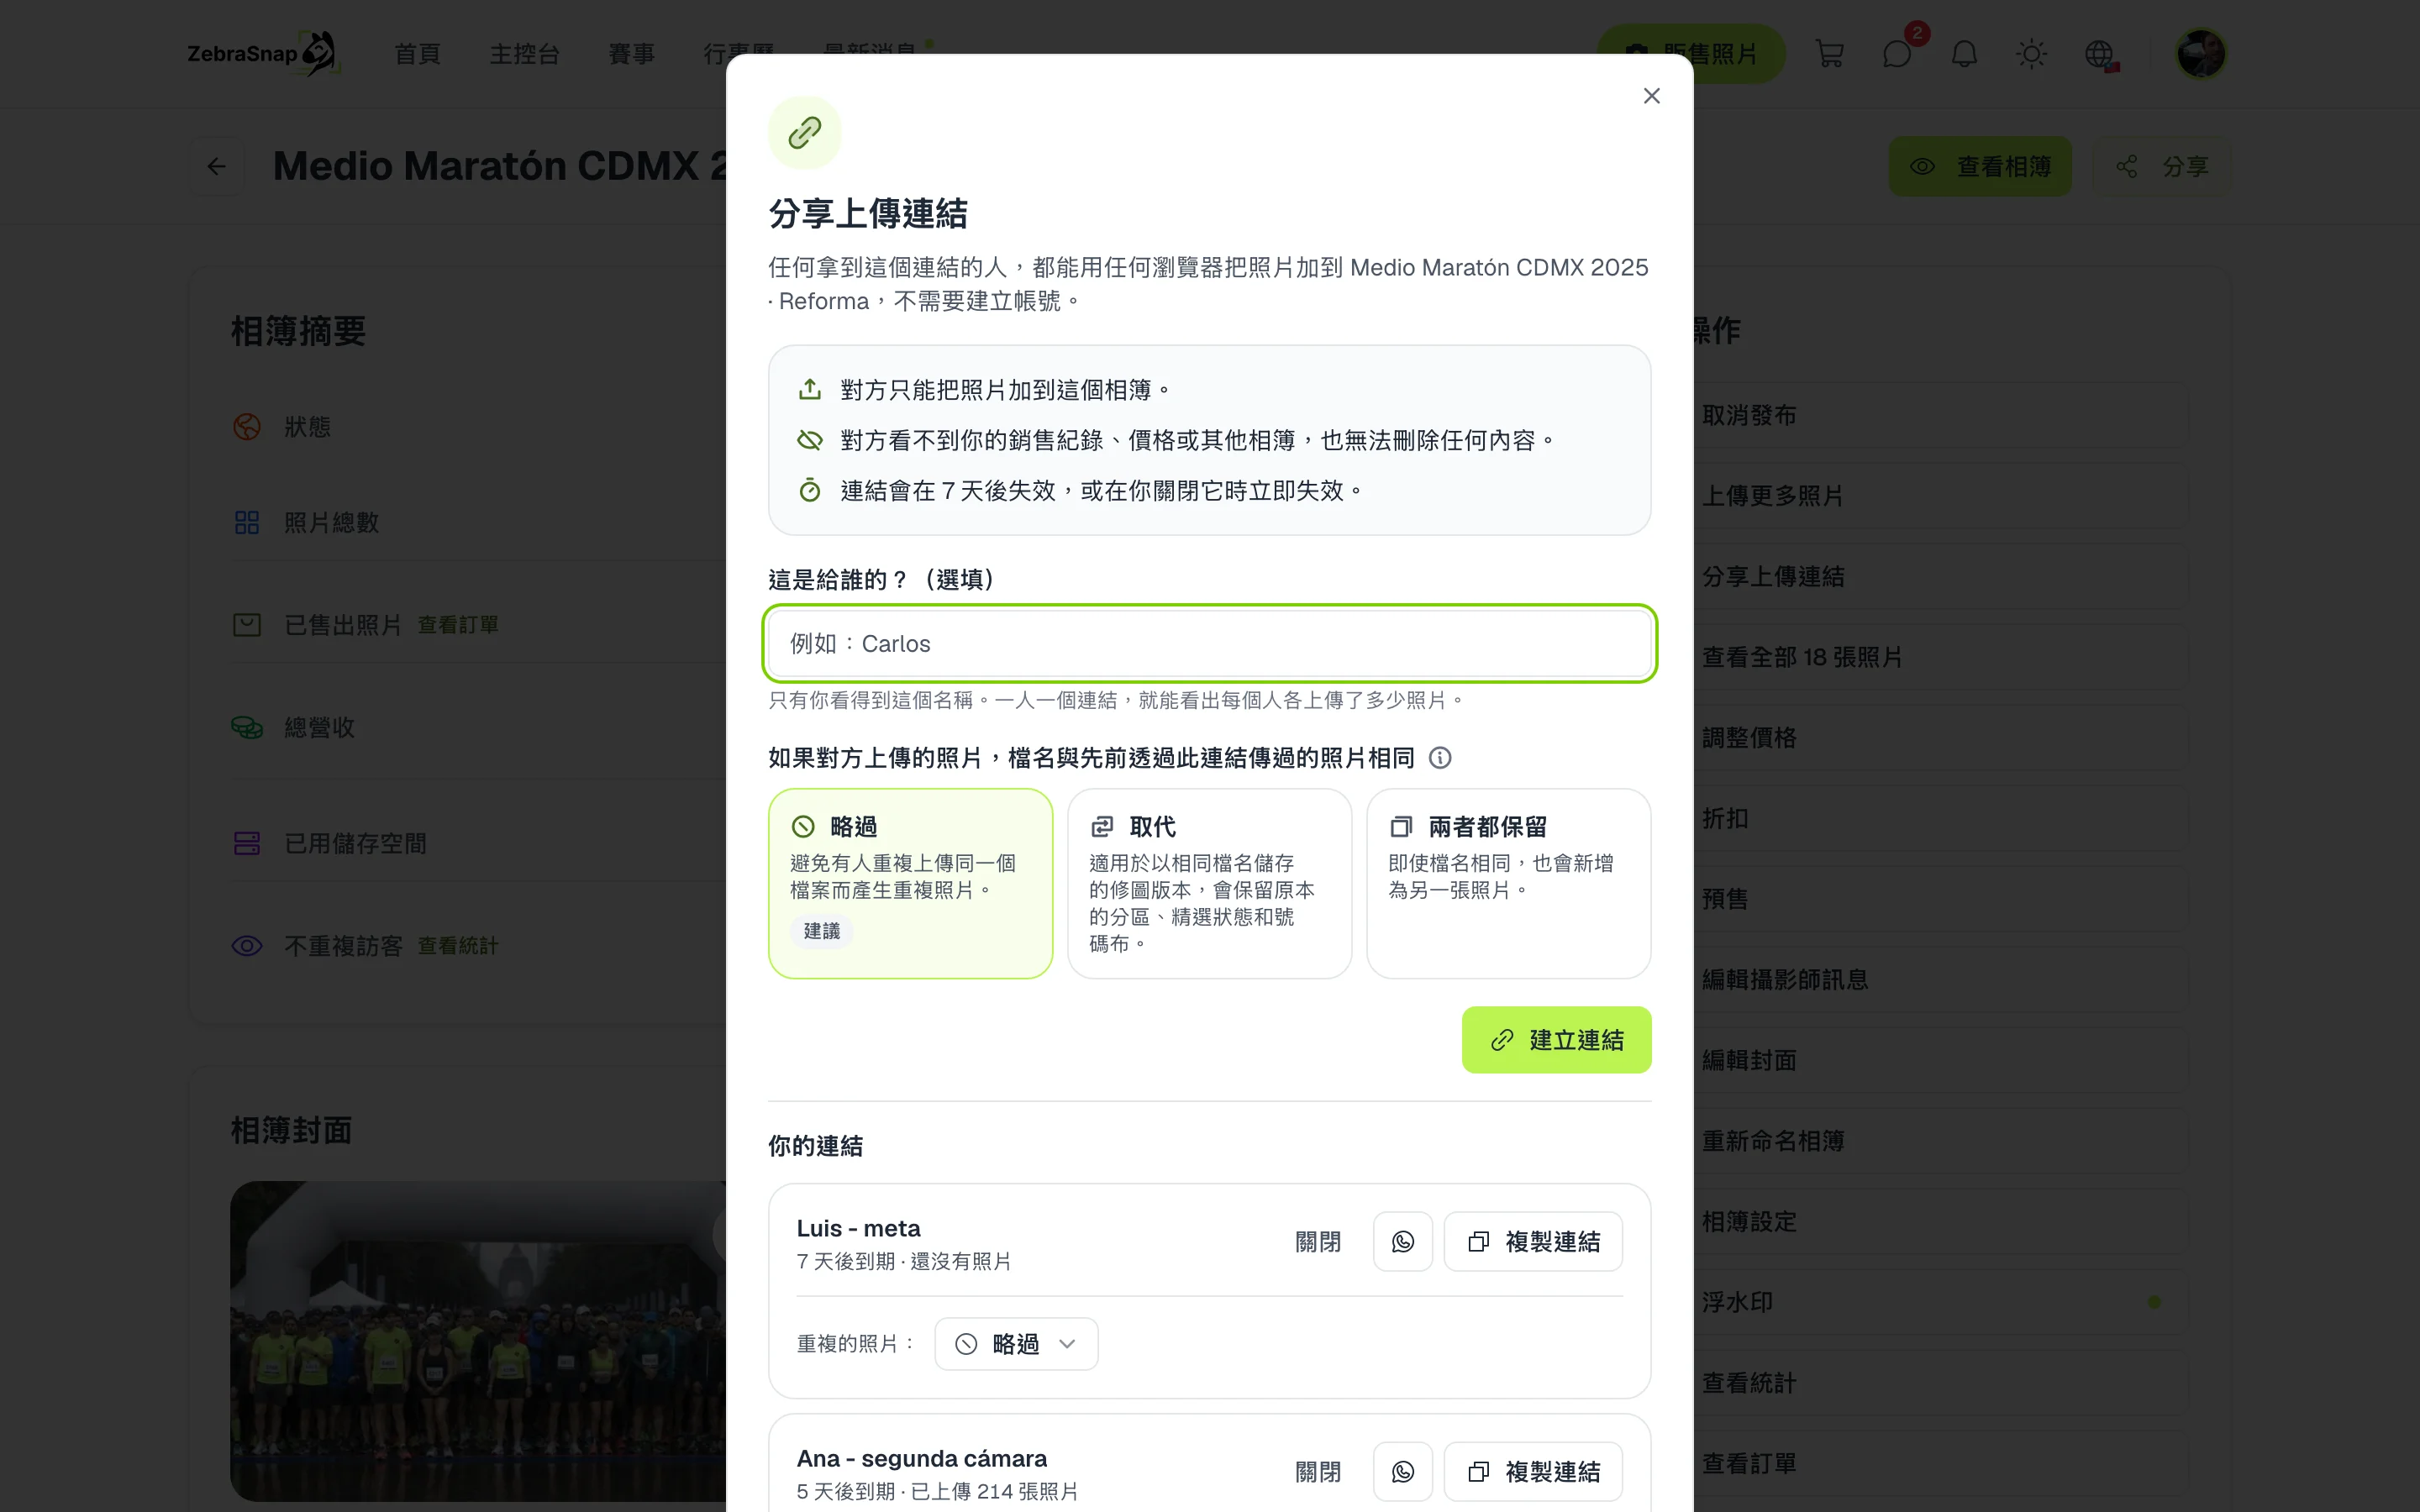Close the Ana - segunda cámara link with 關閉
Viewport: 2420px width, 1512px height.
point(1318,1471)
